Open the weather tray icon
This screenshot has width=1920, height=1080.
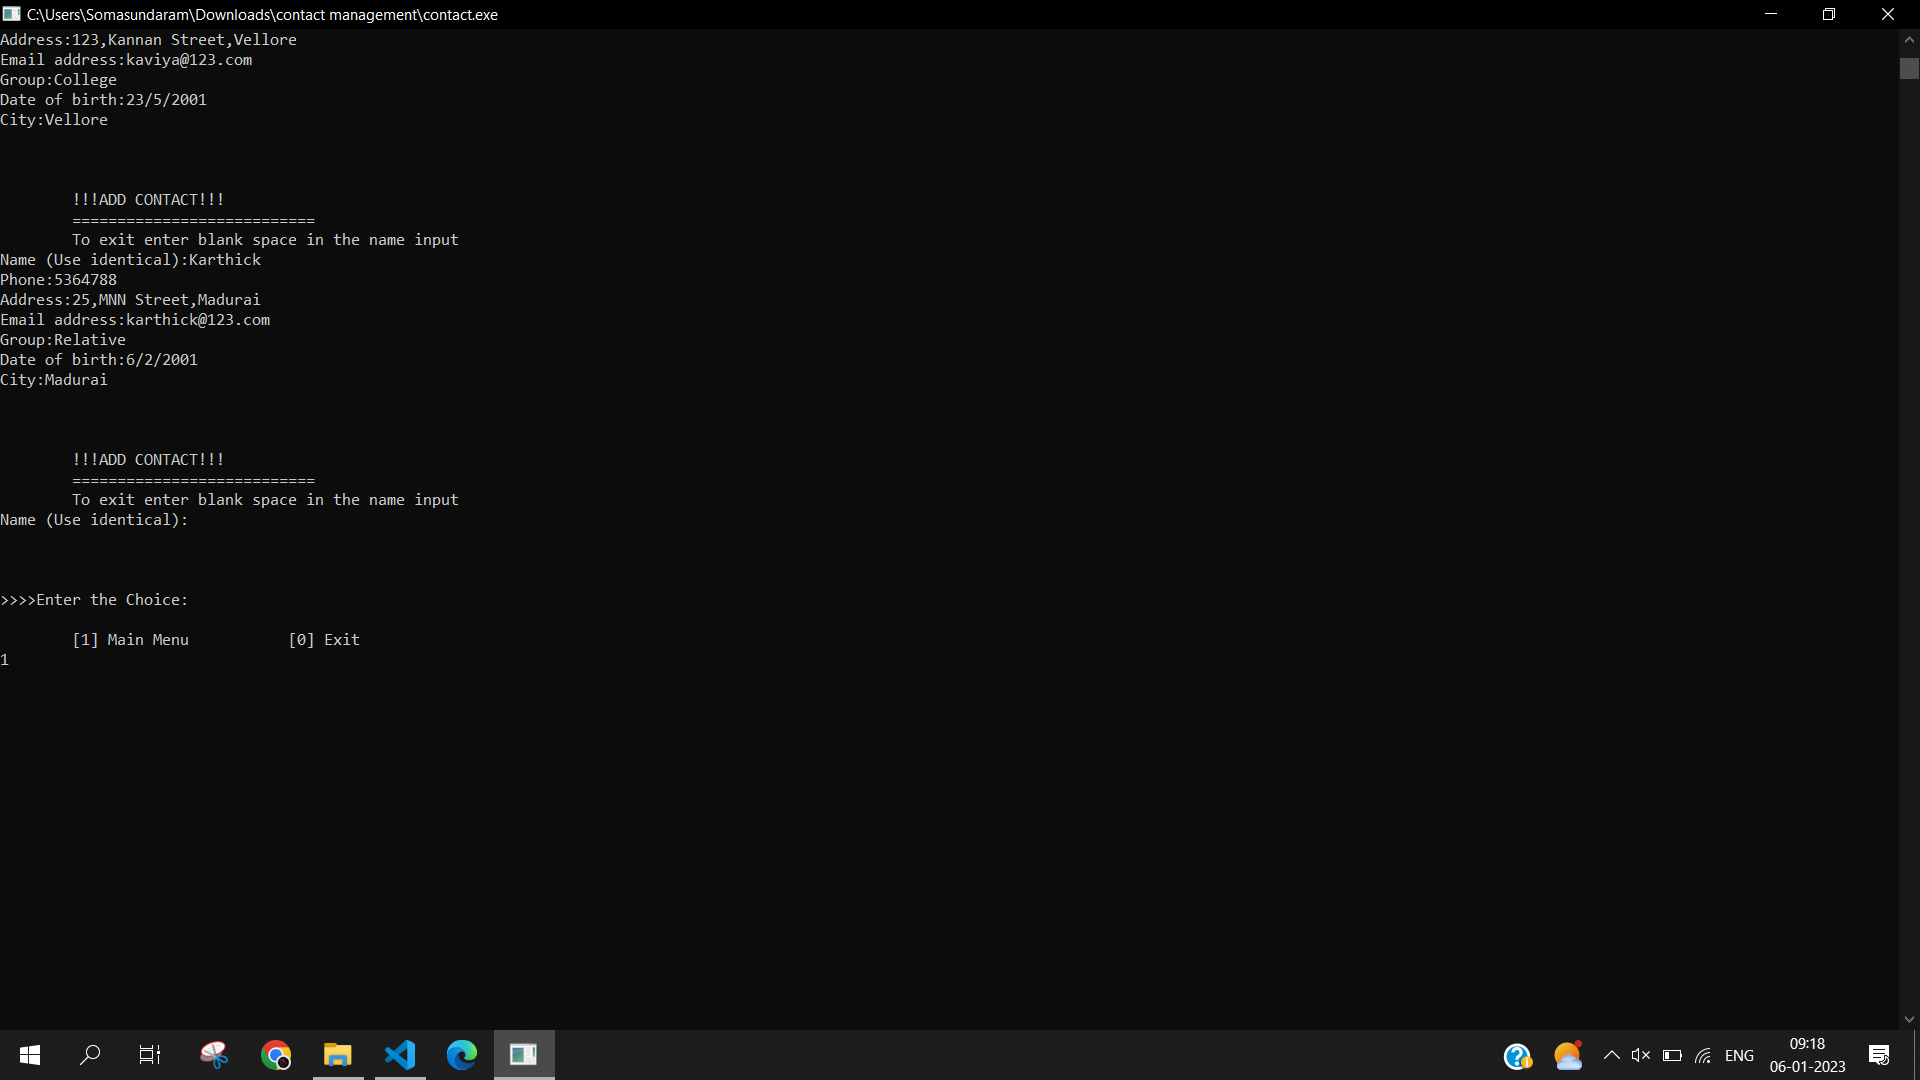click(1568, 1056)
